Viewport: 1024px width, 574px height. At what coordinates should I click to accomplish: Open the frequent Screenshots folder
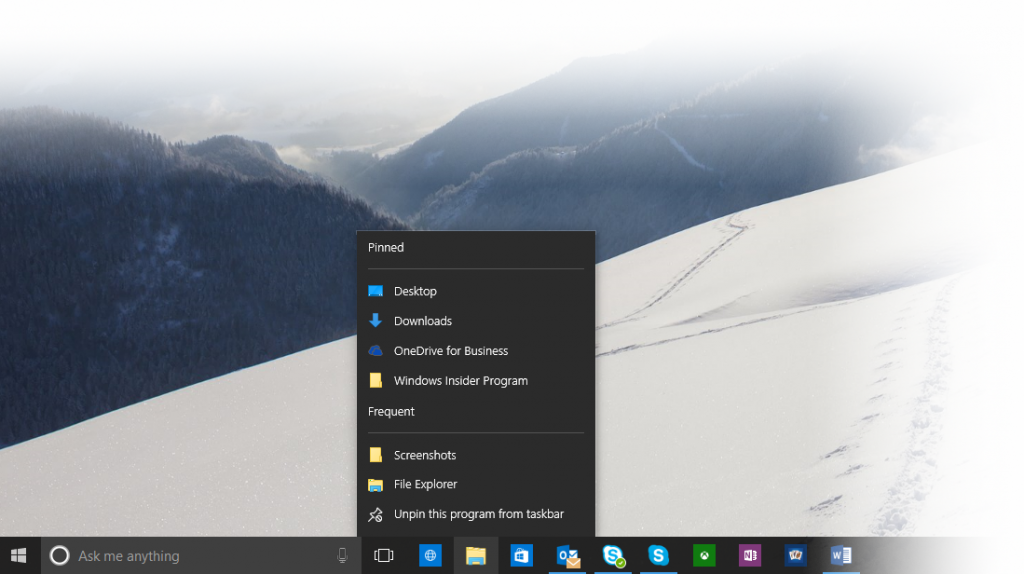(424, 455)
